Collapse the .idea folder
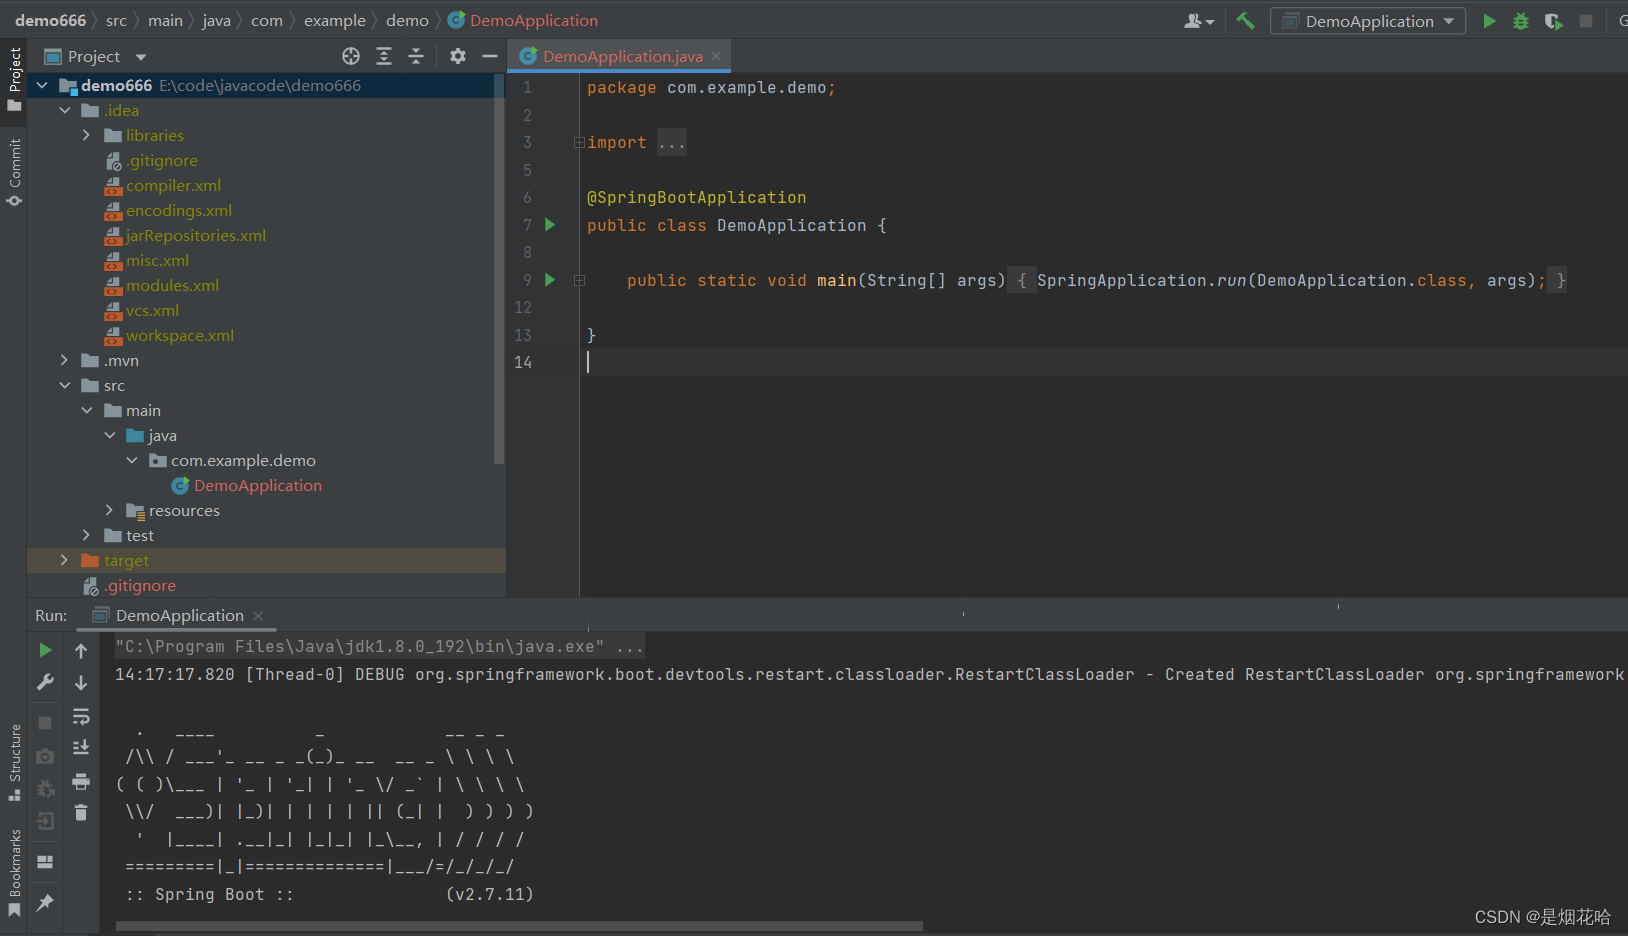 coord(65,111)
